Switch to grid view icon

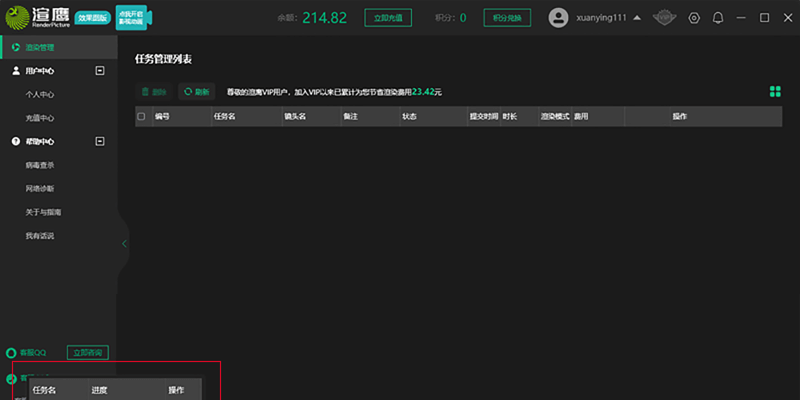774,91
